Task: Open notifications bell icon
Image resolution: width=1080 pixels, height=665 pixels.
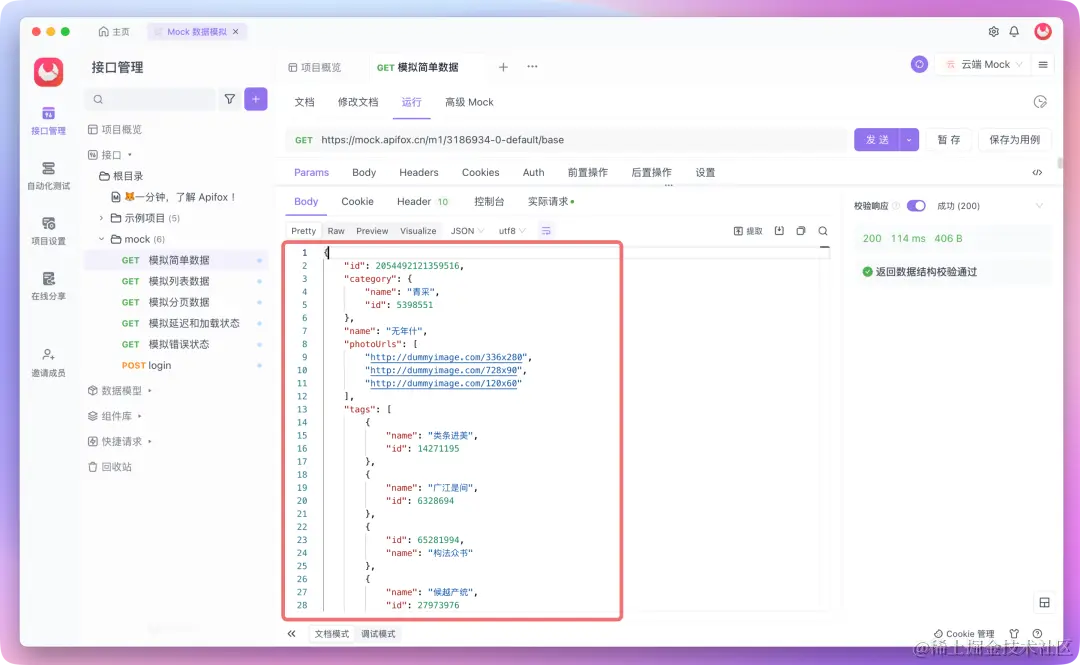Action: [x=1014, y=32]
